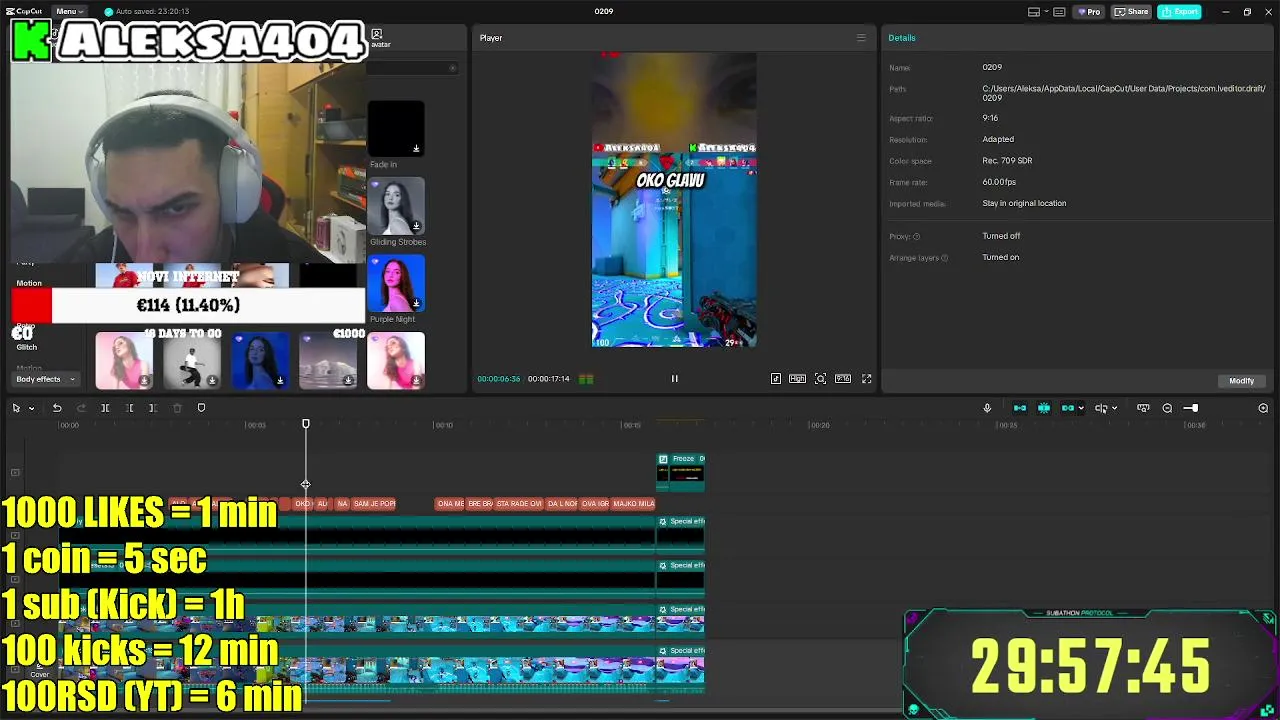The height and width of the screenshot is (720, 1280).
Task: Select the Glitch effects category
Action: [x=27, y=347]
